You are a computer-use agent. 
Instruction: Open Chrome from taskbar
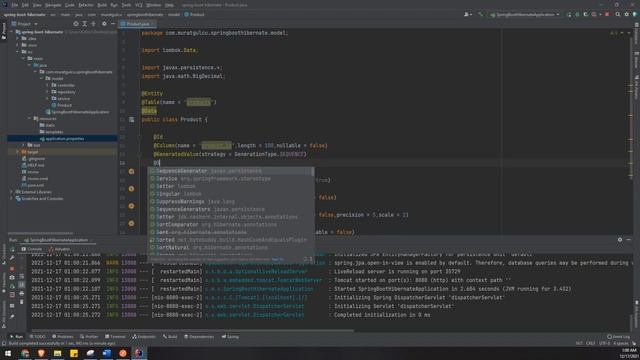[25, 353]
